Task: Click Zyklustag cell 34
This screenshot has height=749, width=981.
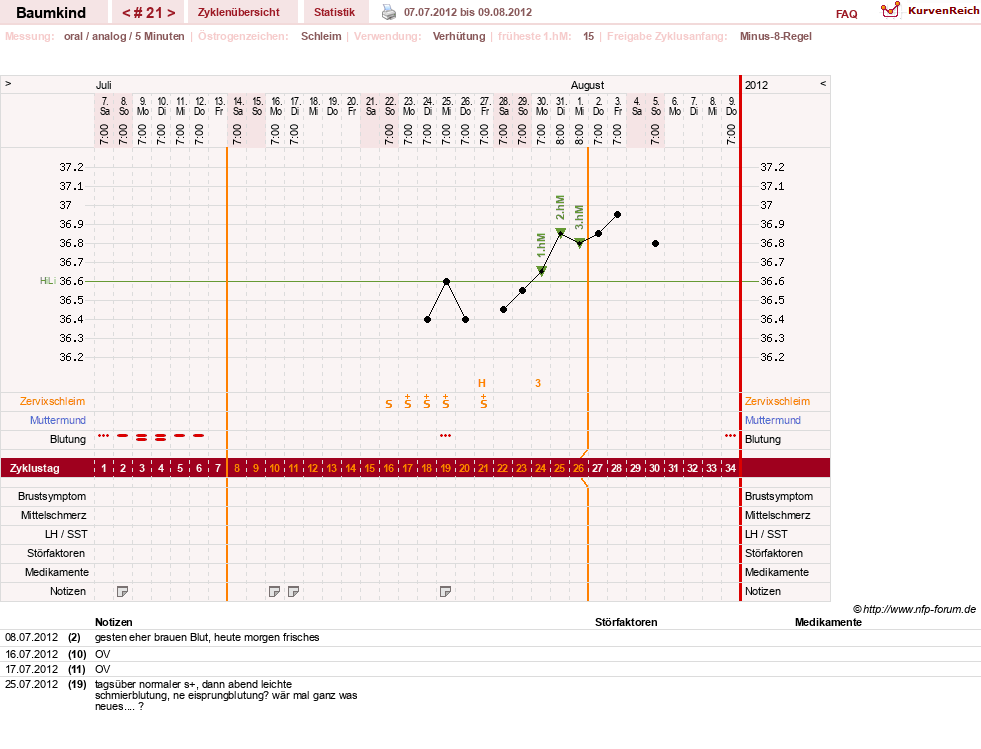Action: pos(730,468)
